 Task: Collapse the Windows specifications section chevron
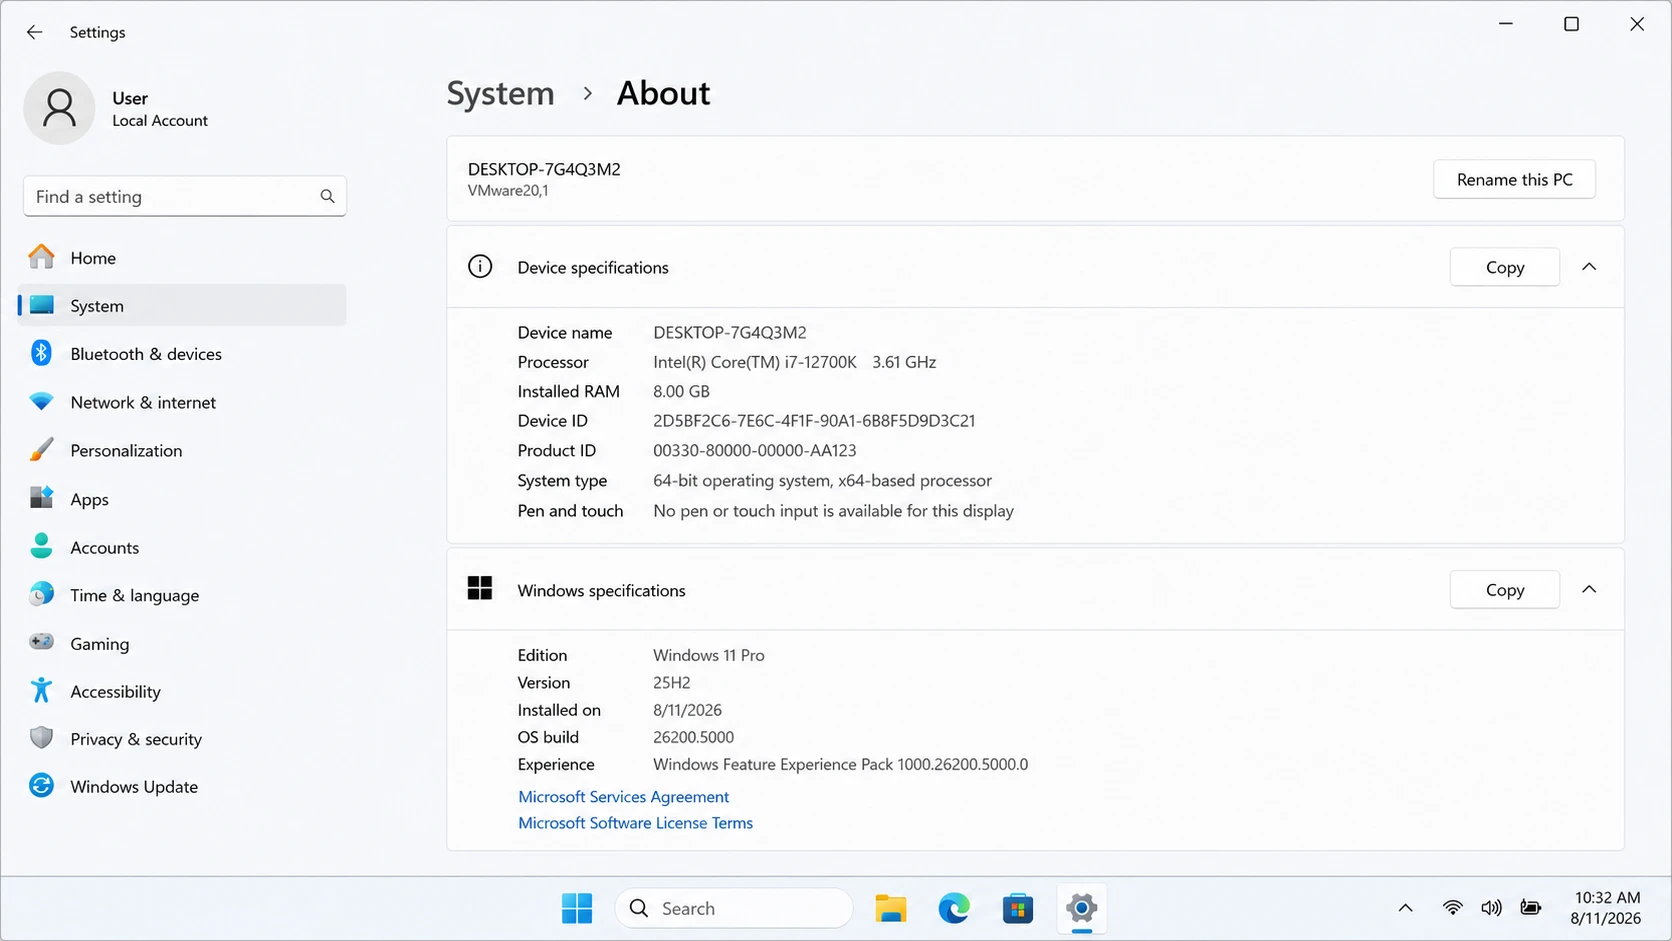[1589, 589]
